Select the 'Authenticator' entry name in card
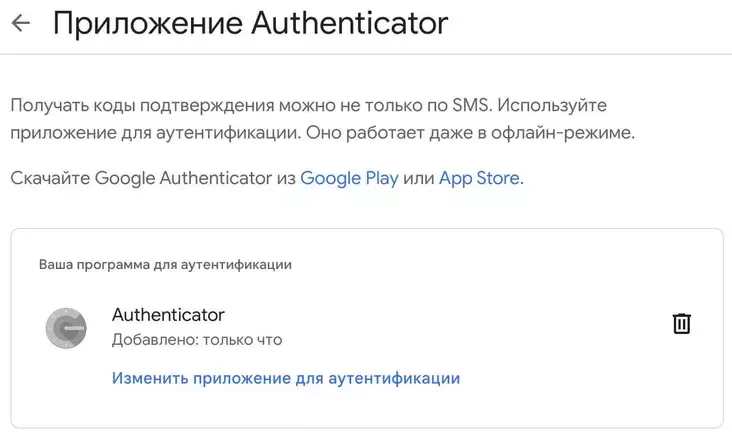The width and height of the screenshot is (732, 440). [168, 315]
